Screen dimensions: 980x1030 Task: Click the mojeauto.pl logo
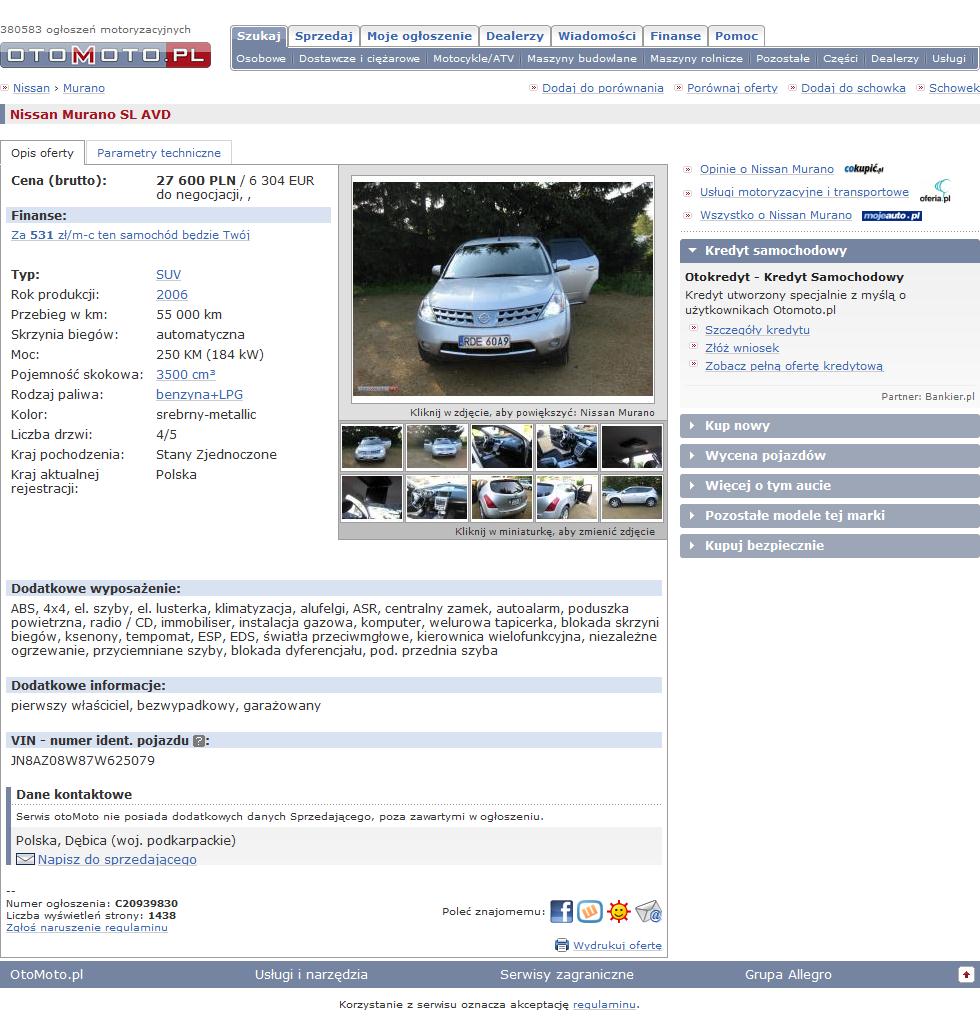[x=892, y=215]
